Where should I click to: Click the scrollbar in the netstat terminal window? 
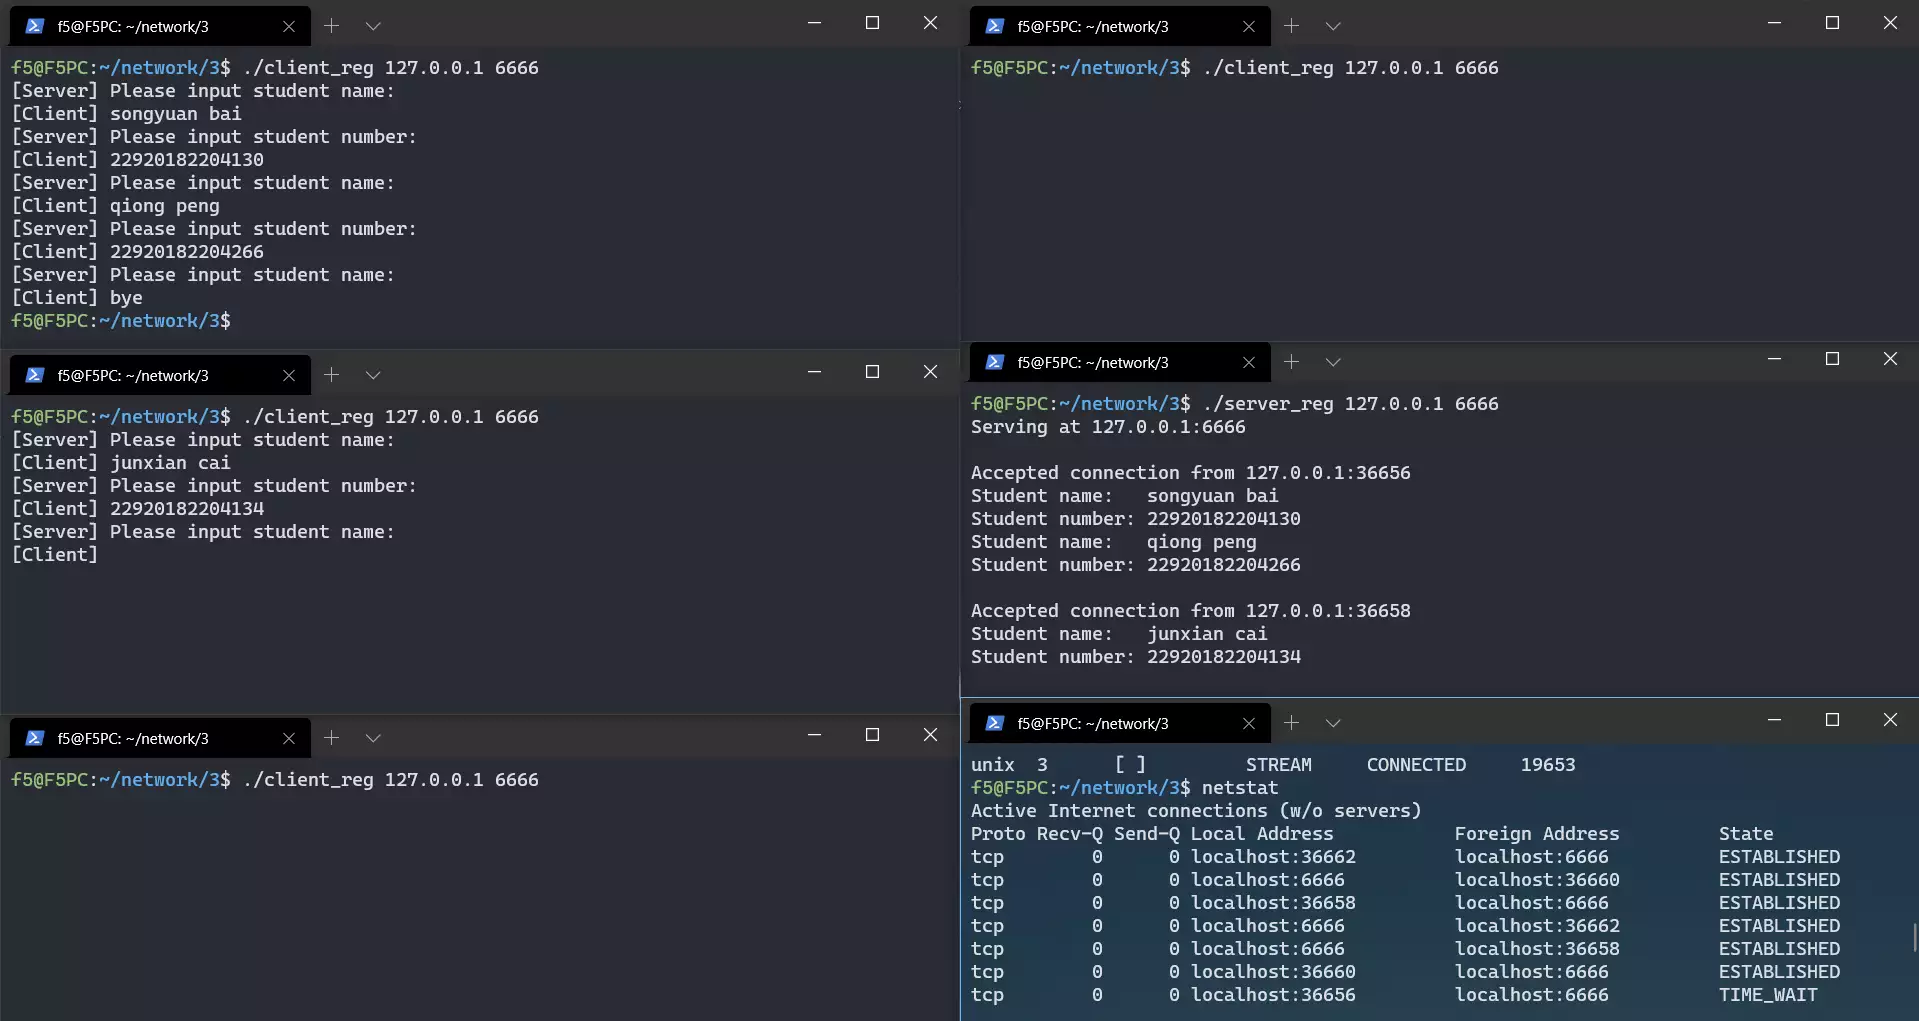(x=1914, y=938)
